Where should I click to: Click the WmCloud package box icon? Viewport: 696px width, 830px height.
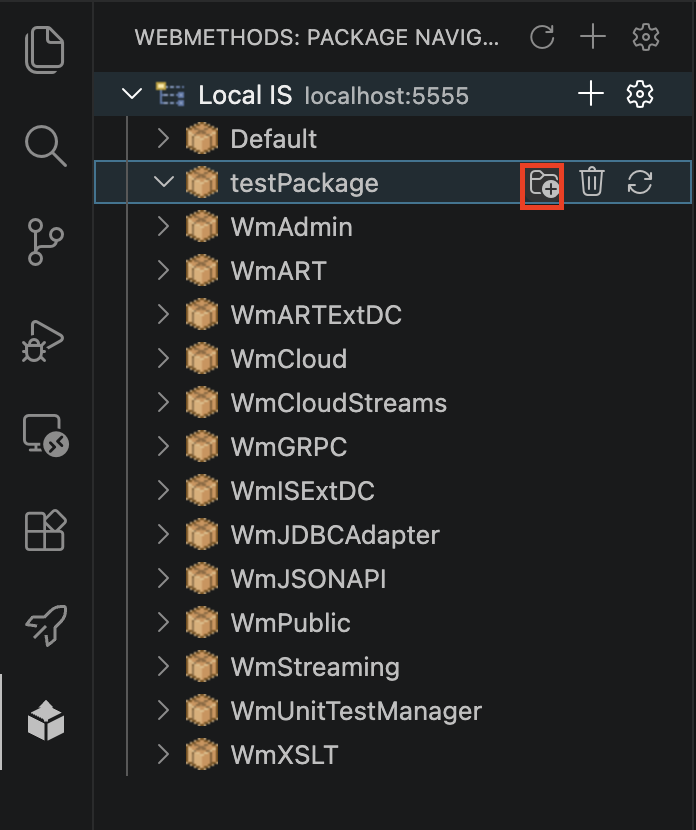(x=202, y=358)
